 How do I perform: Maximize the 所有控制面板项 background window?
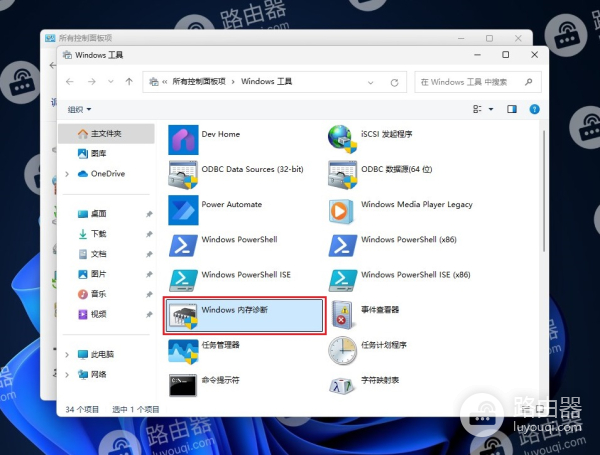coord(489,38)
